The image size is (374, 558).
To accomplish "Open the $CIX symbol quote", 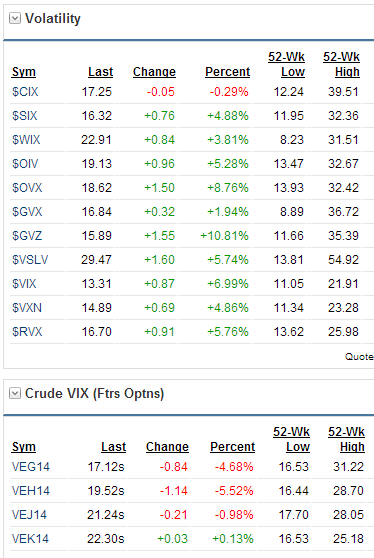I will (25, 92).
